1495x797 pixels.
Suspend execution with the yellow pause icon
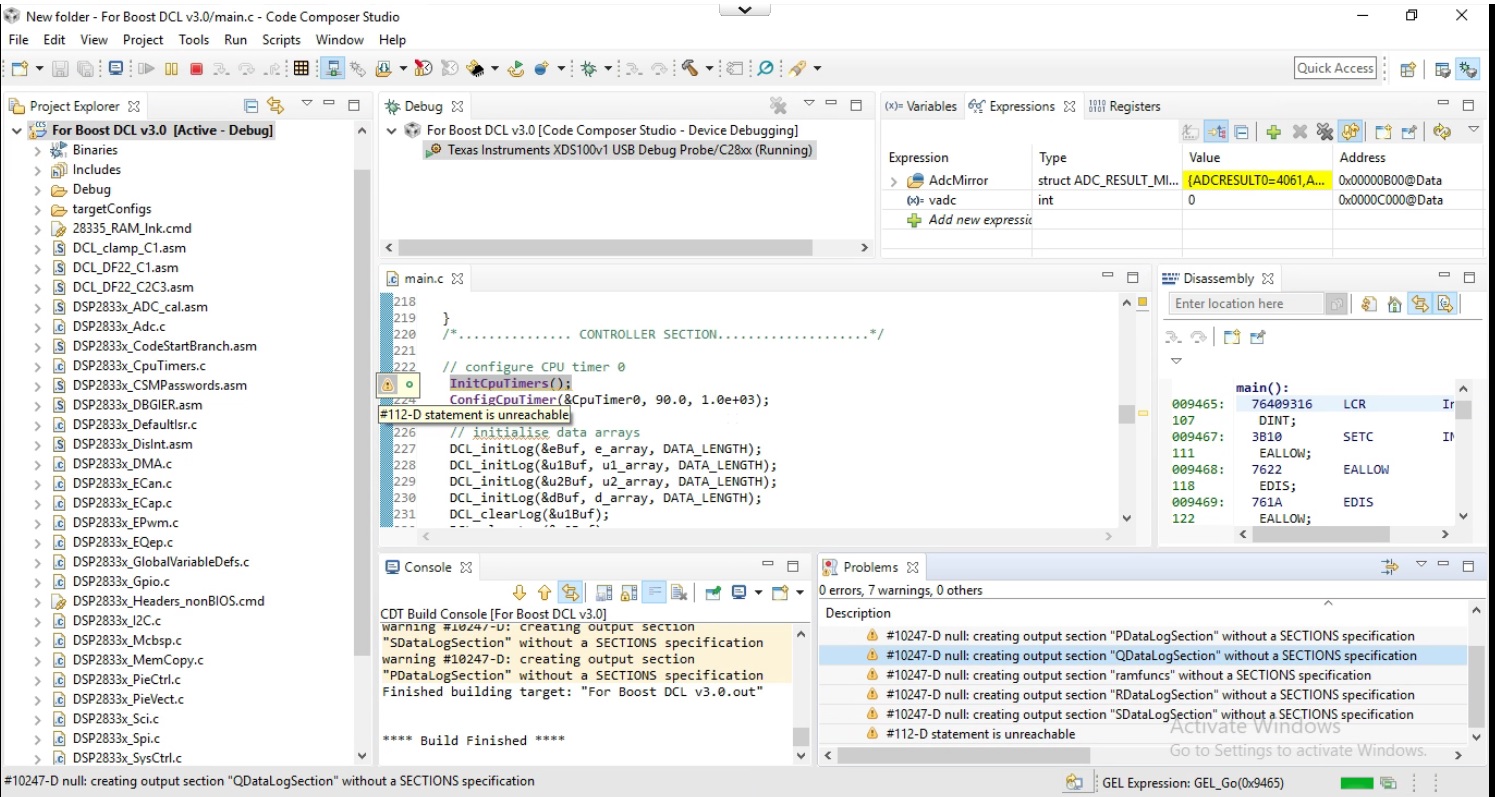click(x=171, y=69)
